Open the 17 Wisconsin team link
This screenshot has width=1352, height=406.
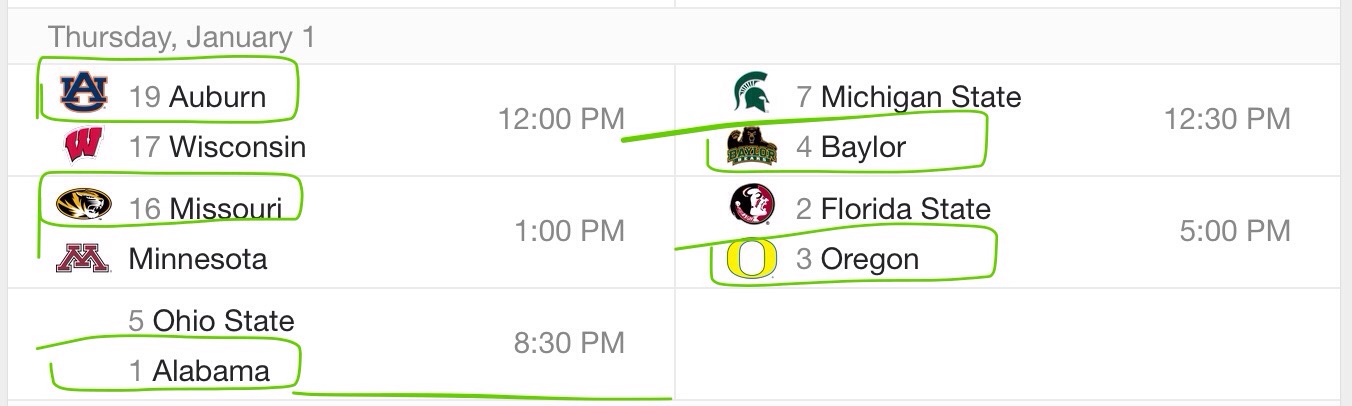(217, 147)
